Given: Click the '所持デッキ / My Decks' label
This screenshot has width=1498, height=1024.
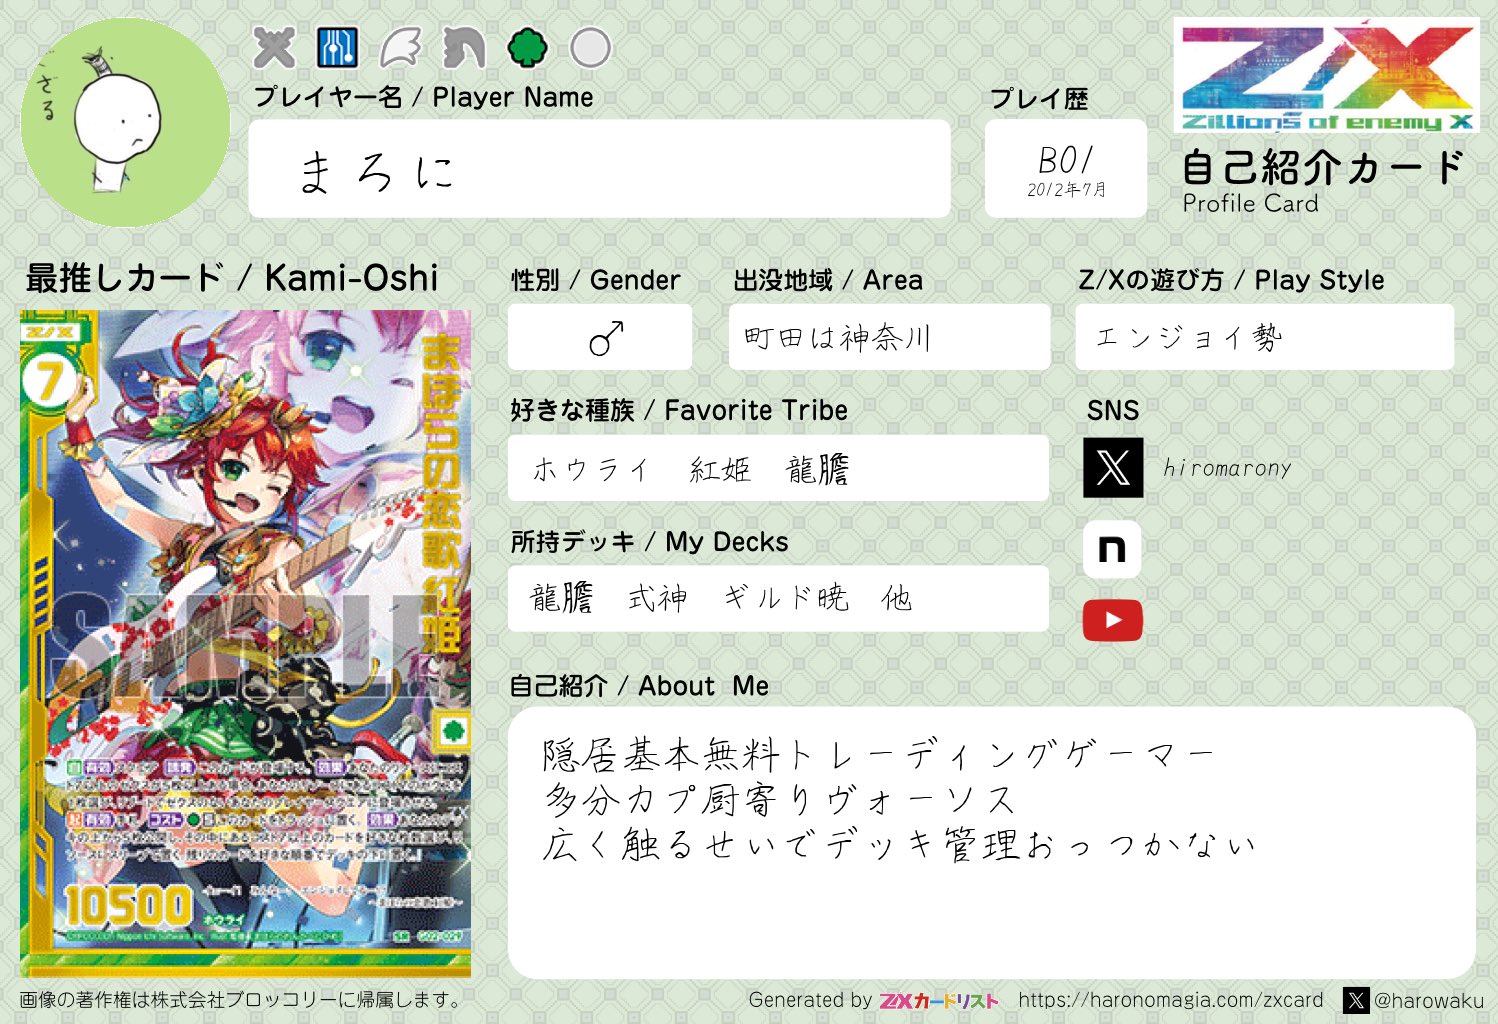Looking at the screenshot, I should 649,542.
